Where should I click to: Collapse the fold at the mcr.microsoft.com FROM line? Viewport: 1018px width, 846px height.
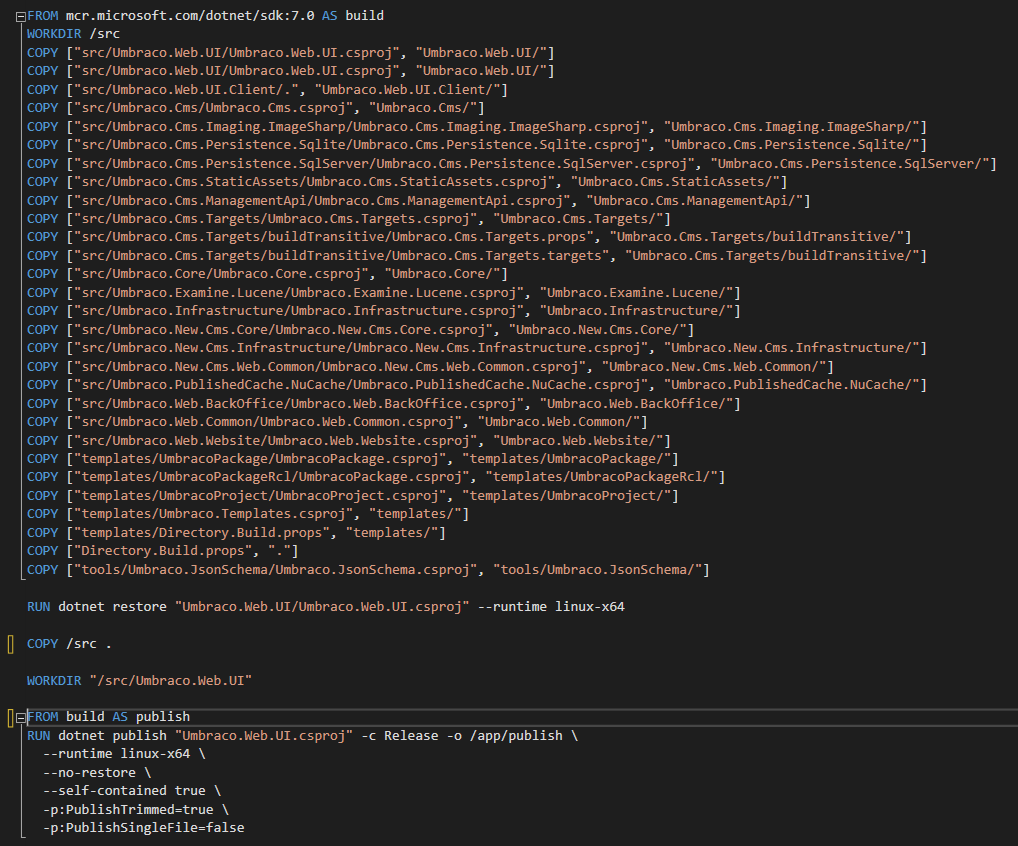[x=20, y=17]
